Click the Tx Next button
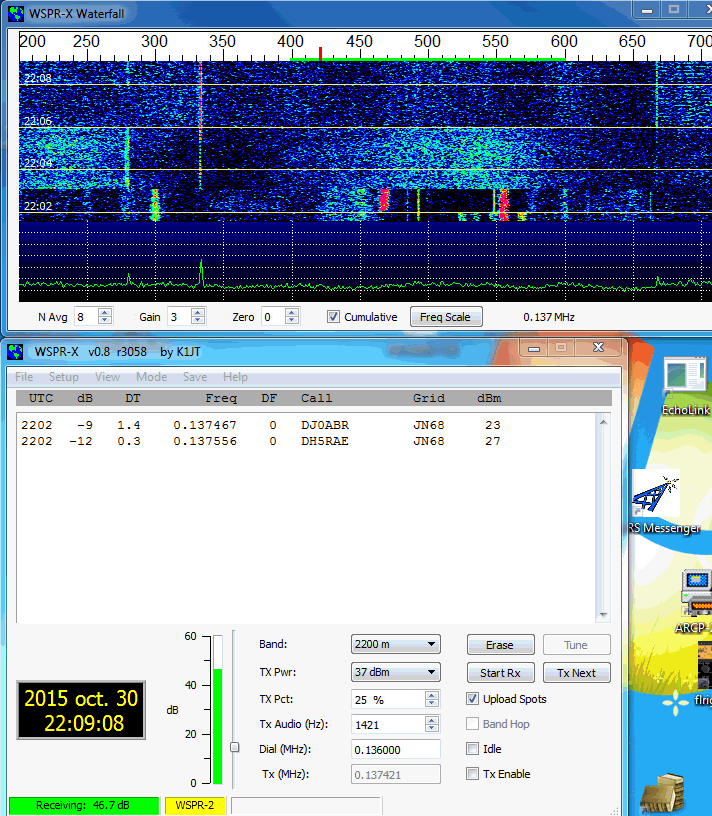The width and height of the screenshot is (712, 816). pos(576,673)
